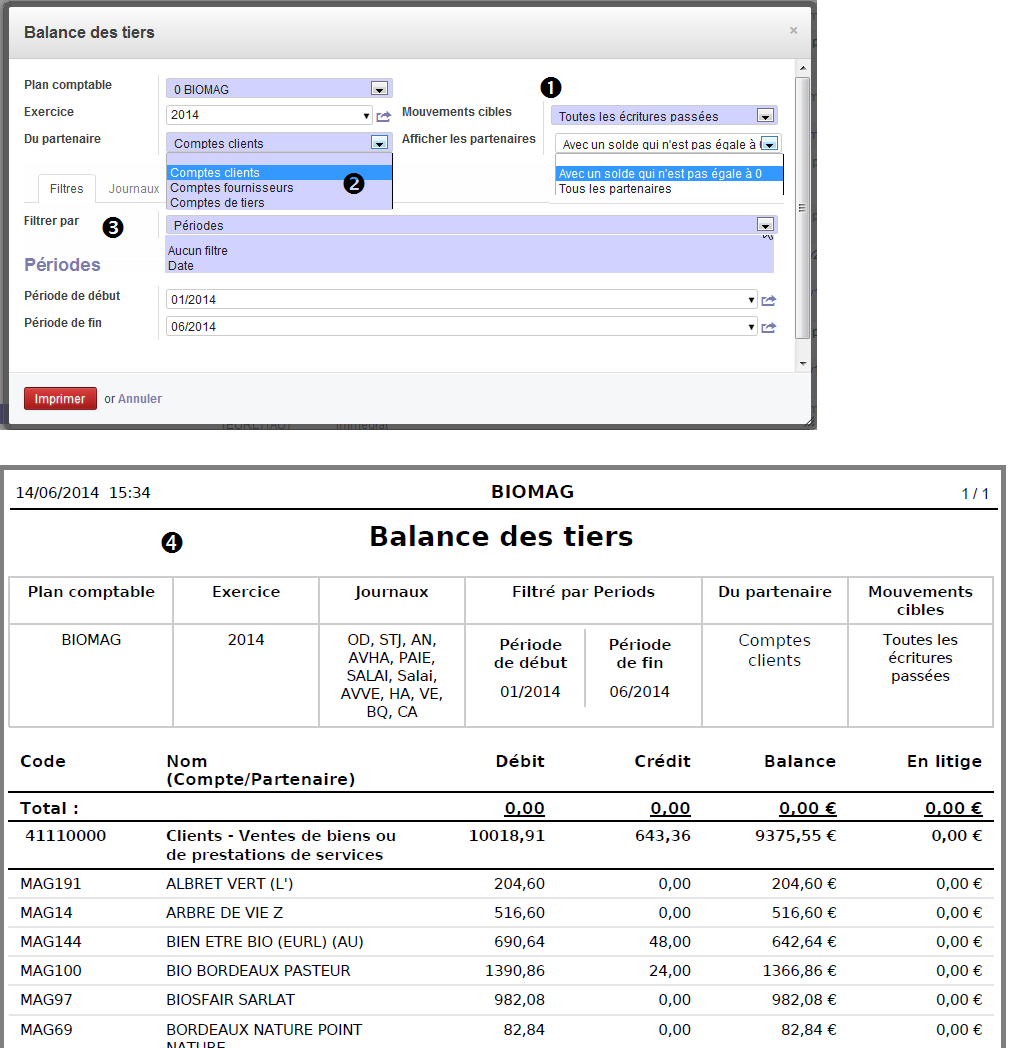Click the dialog scrollbar up arrow

(x=803, y=68)
